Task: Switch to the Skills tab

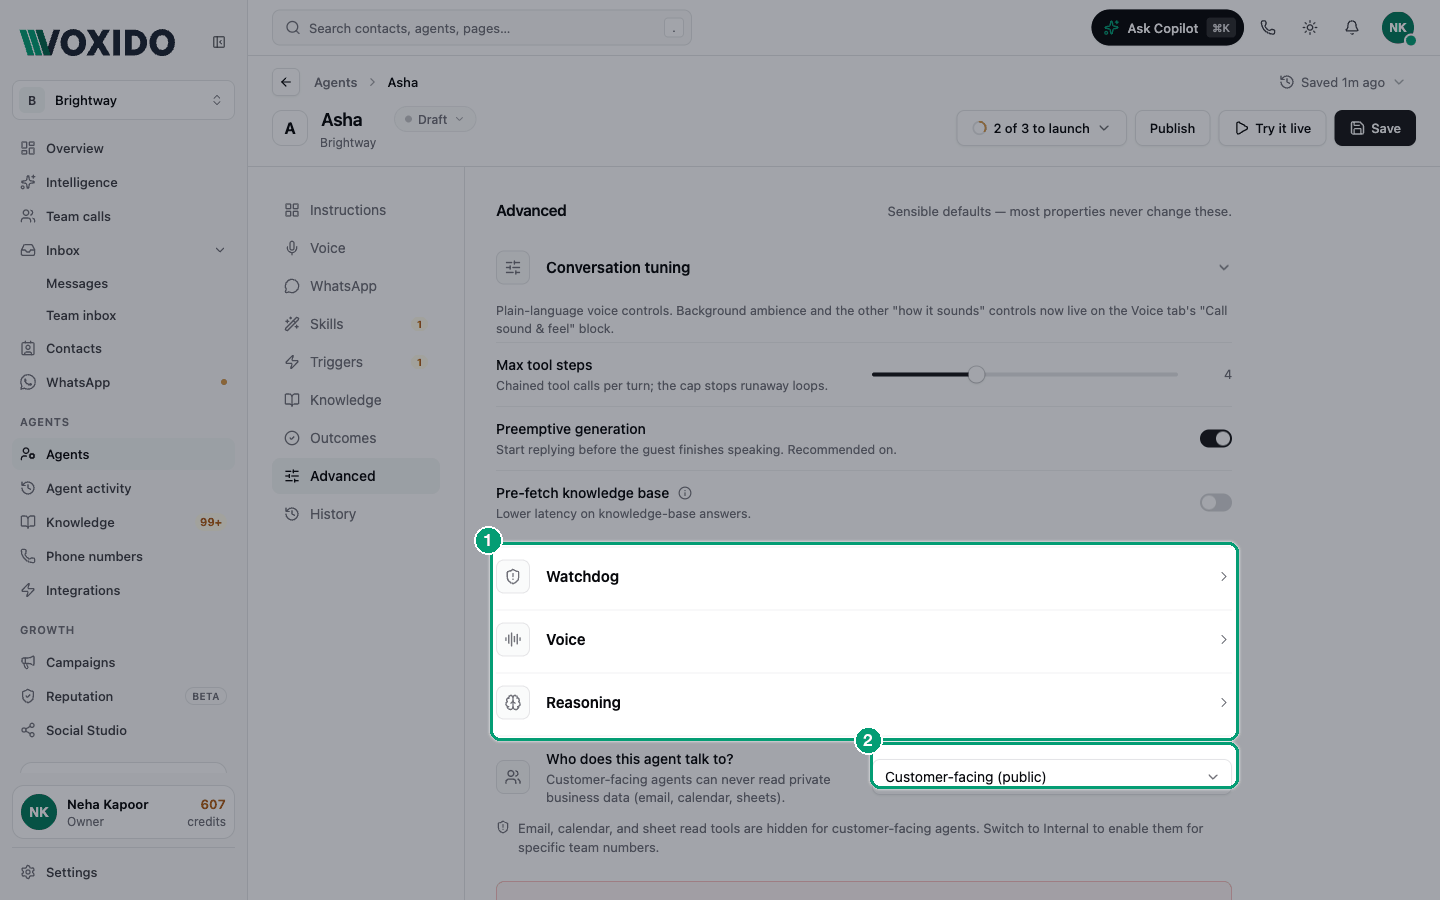Action: pyautogui.click(x=356, y=324)
